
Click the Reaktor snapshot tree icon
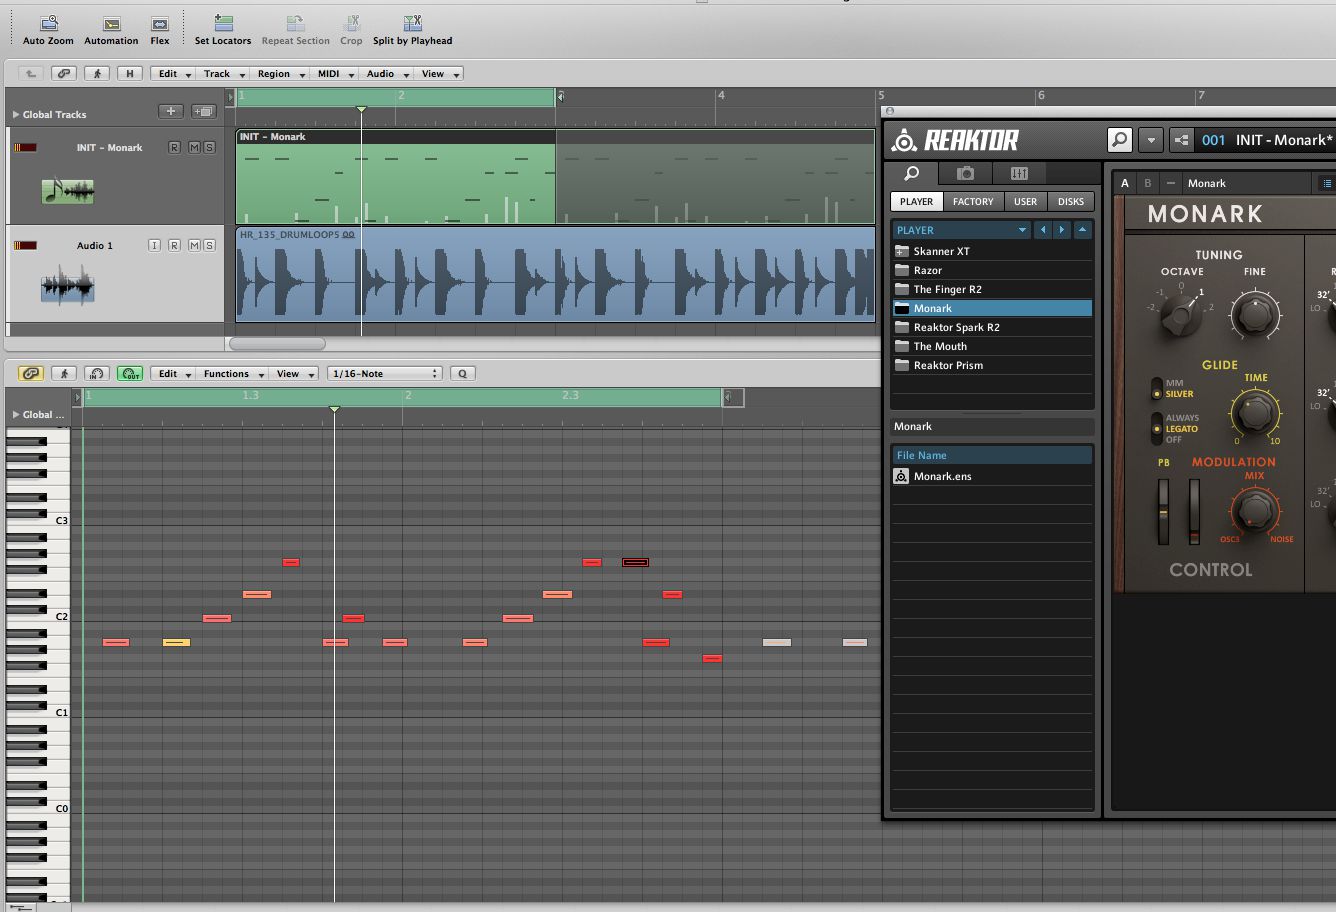pos(1183,140)
